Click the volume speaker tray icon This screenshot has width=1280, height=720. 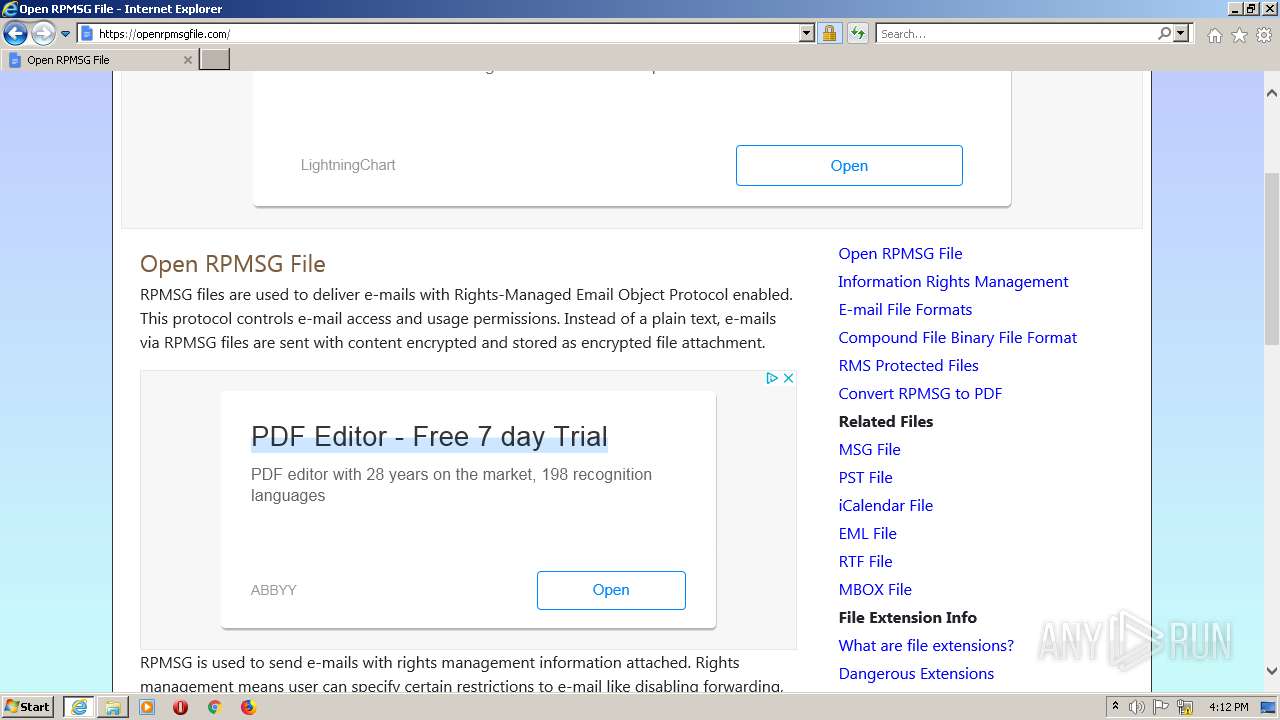pyautogui.click(x=1137, y=707)
